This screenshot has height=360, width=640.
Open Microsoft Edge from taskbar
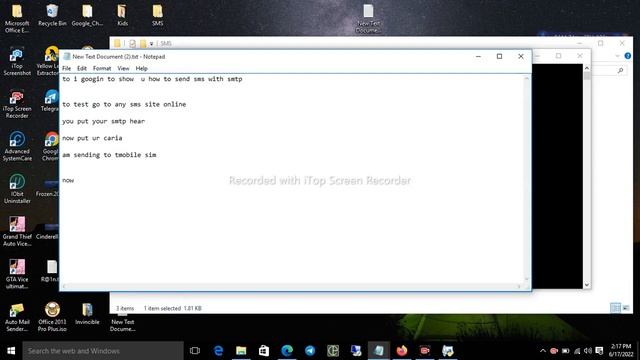pyautogui.click(x=287, y=351)
